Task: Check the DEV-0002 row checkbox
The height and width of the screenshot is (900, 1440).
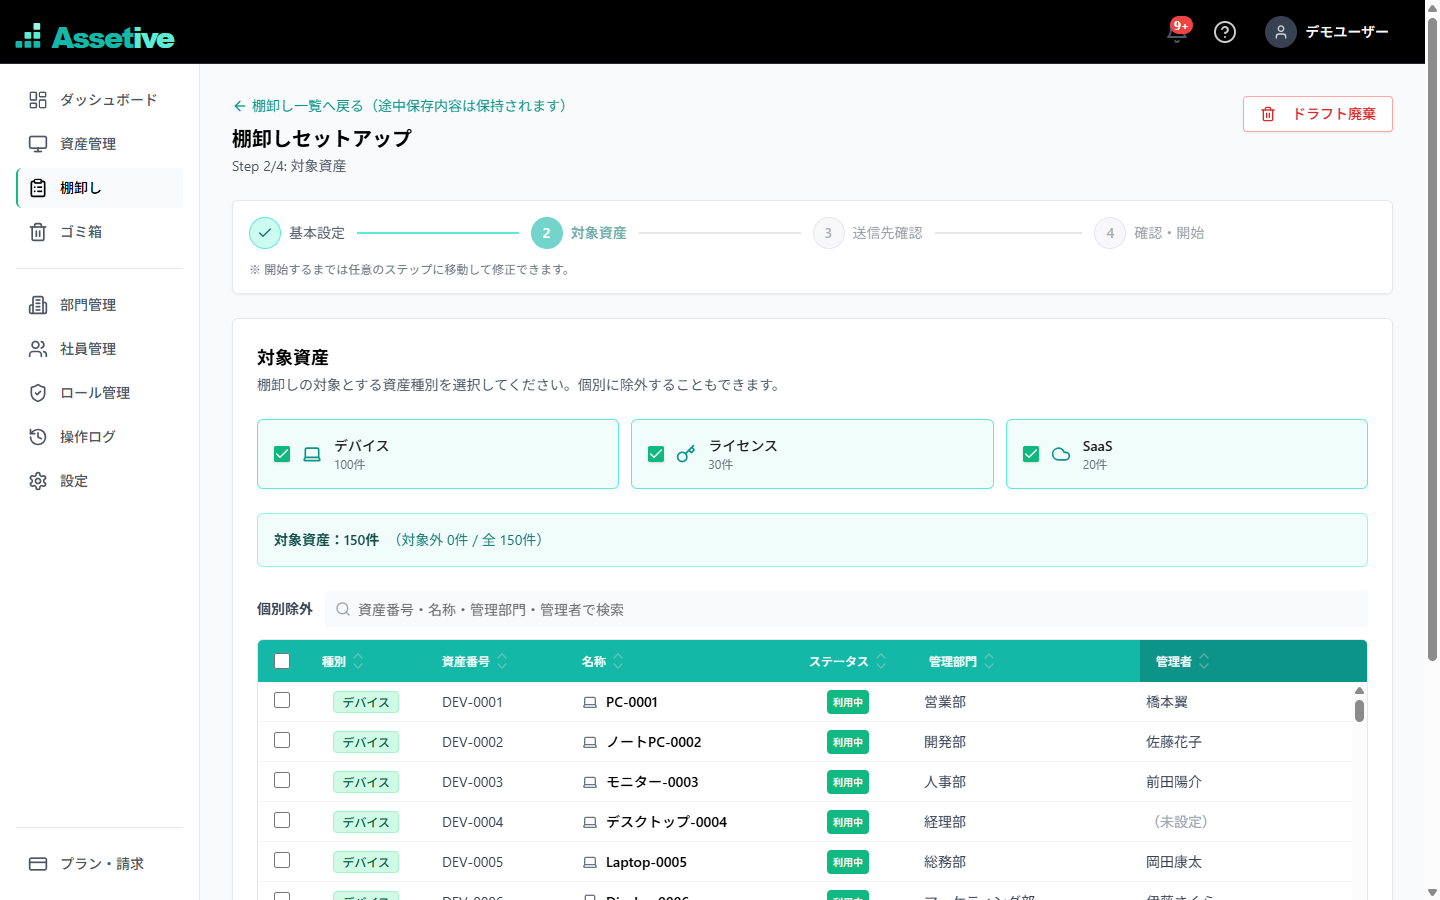Action: (282, 740)
